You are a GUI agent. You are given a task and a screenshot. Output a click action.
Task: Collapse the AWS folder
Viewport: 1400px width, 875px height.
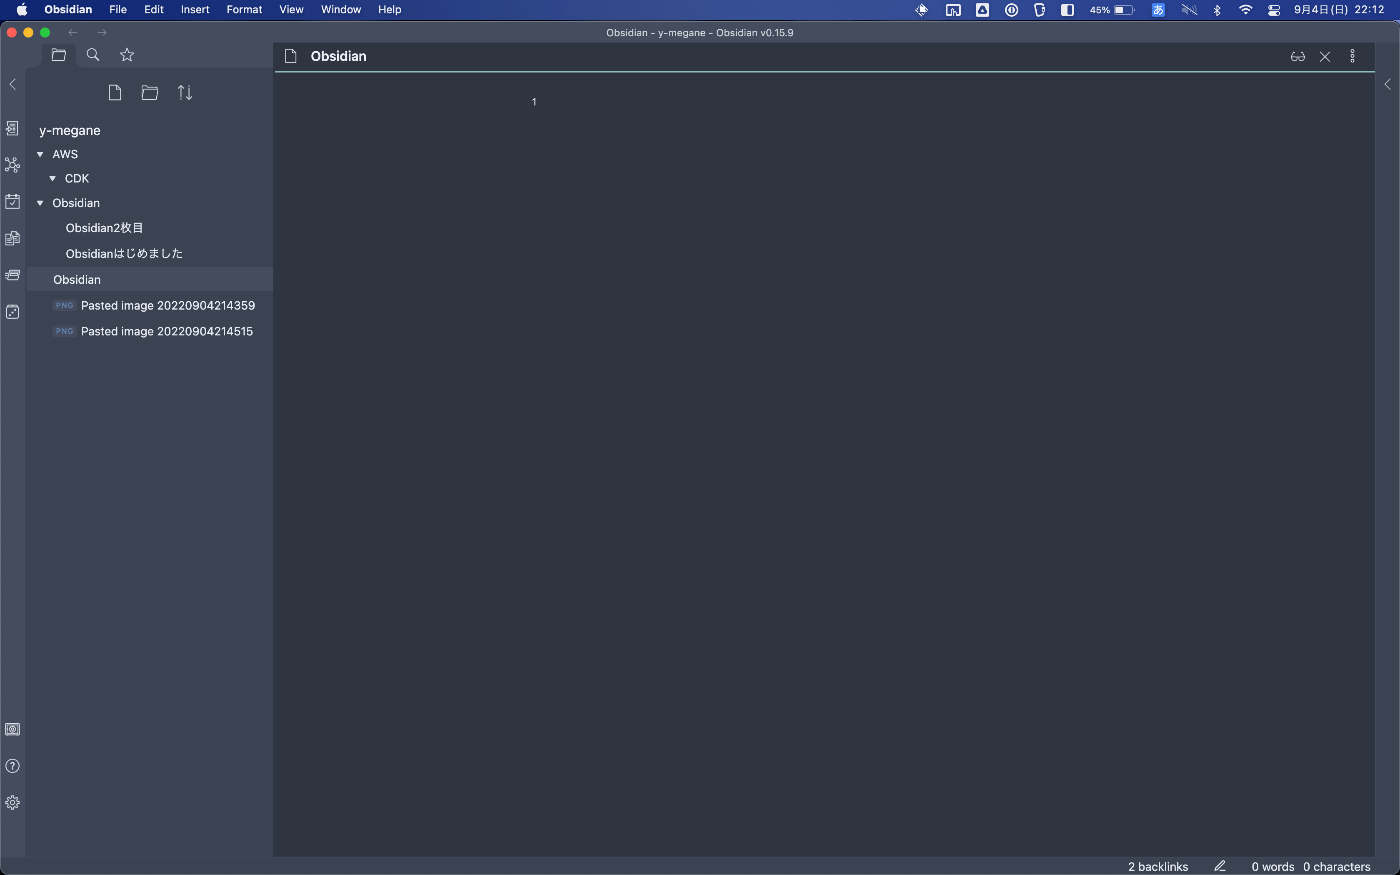pos(40,154)
